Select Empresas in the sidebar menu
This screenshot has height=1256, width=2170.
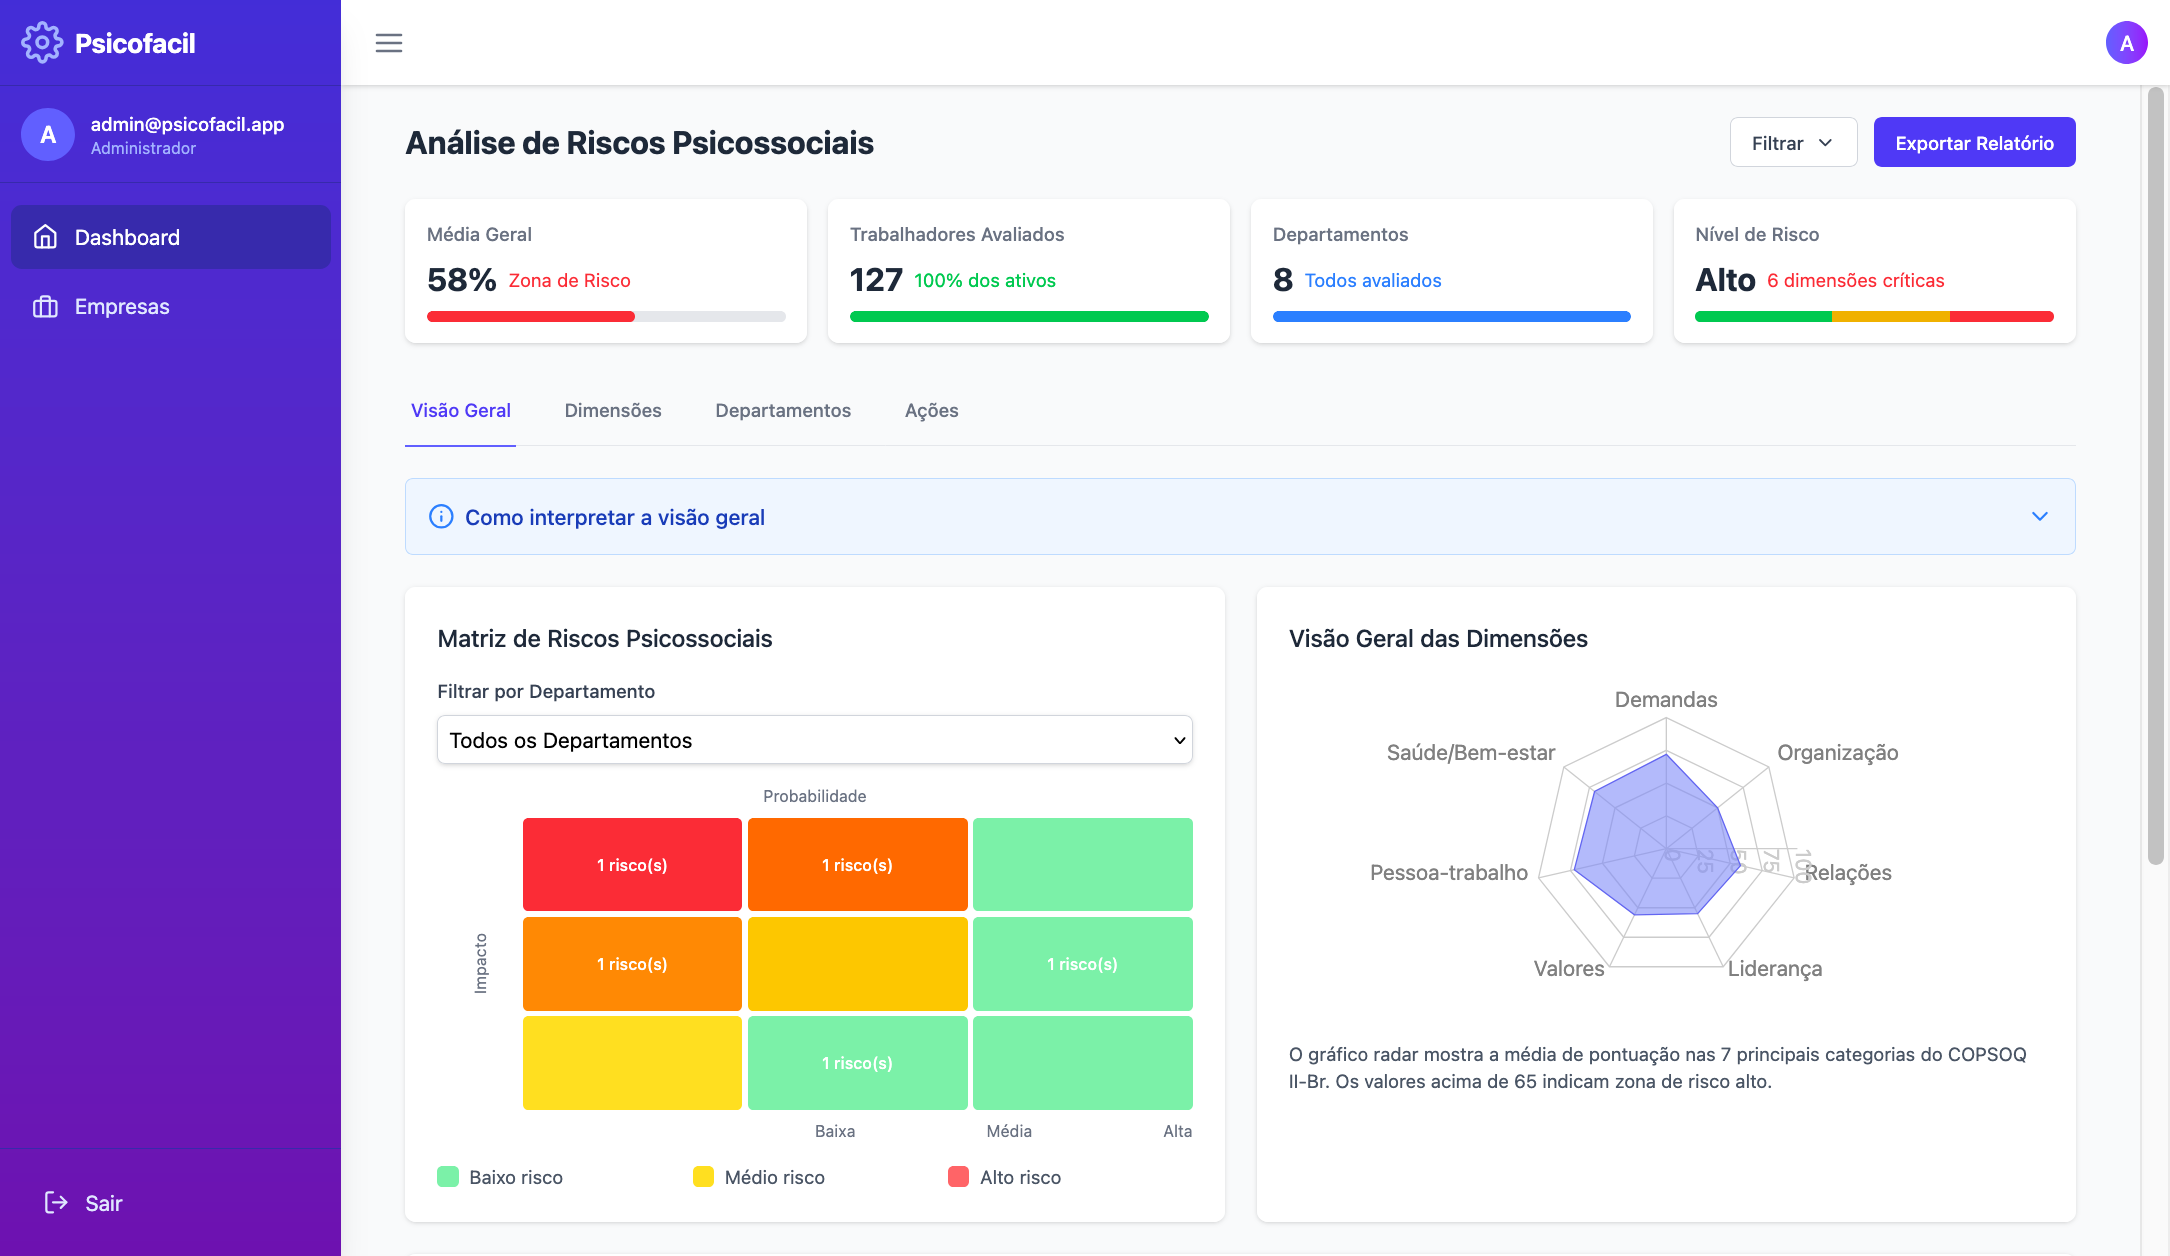[122, 306]
